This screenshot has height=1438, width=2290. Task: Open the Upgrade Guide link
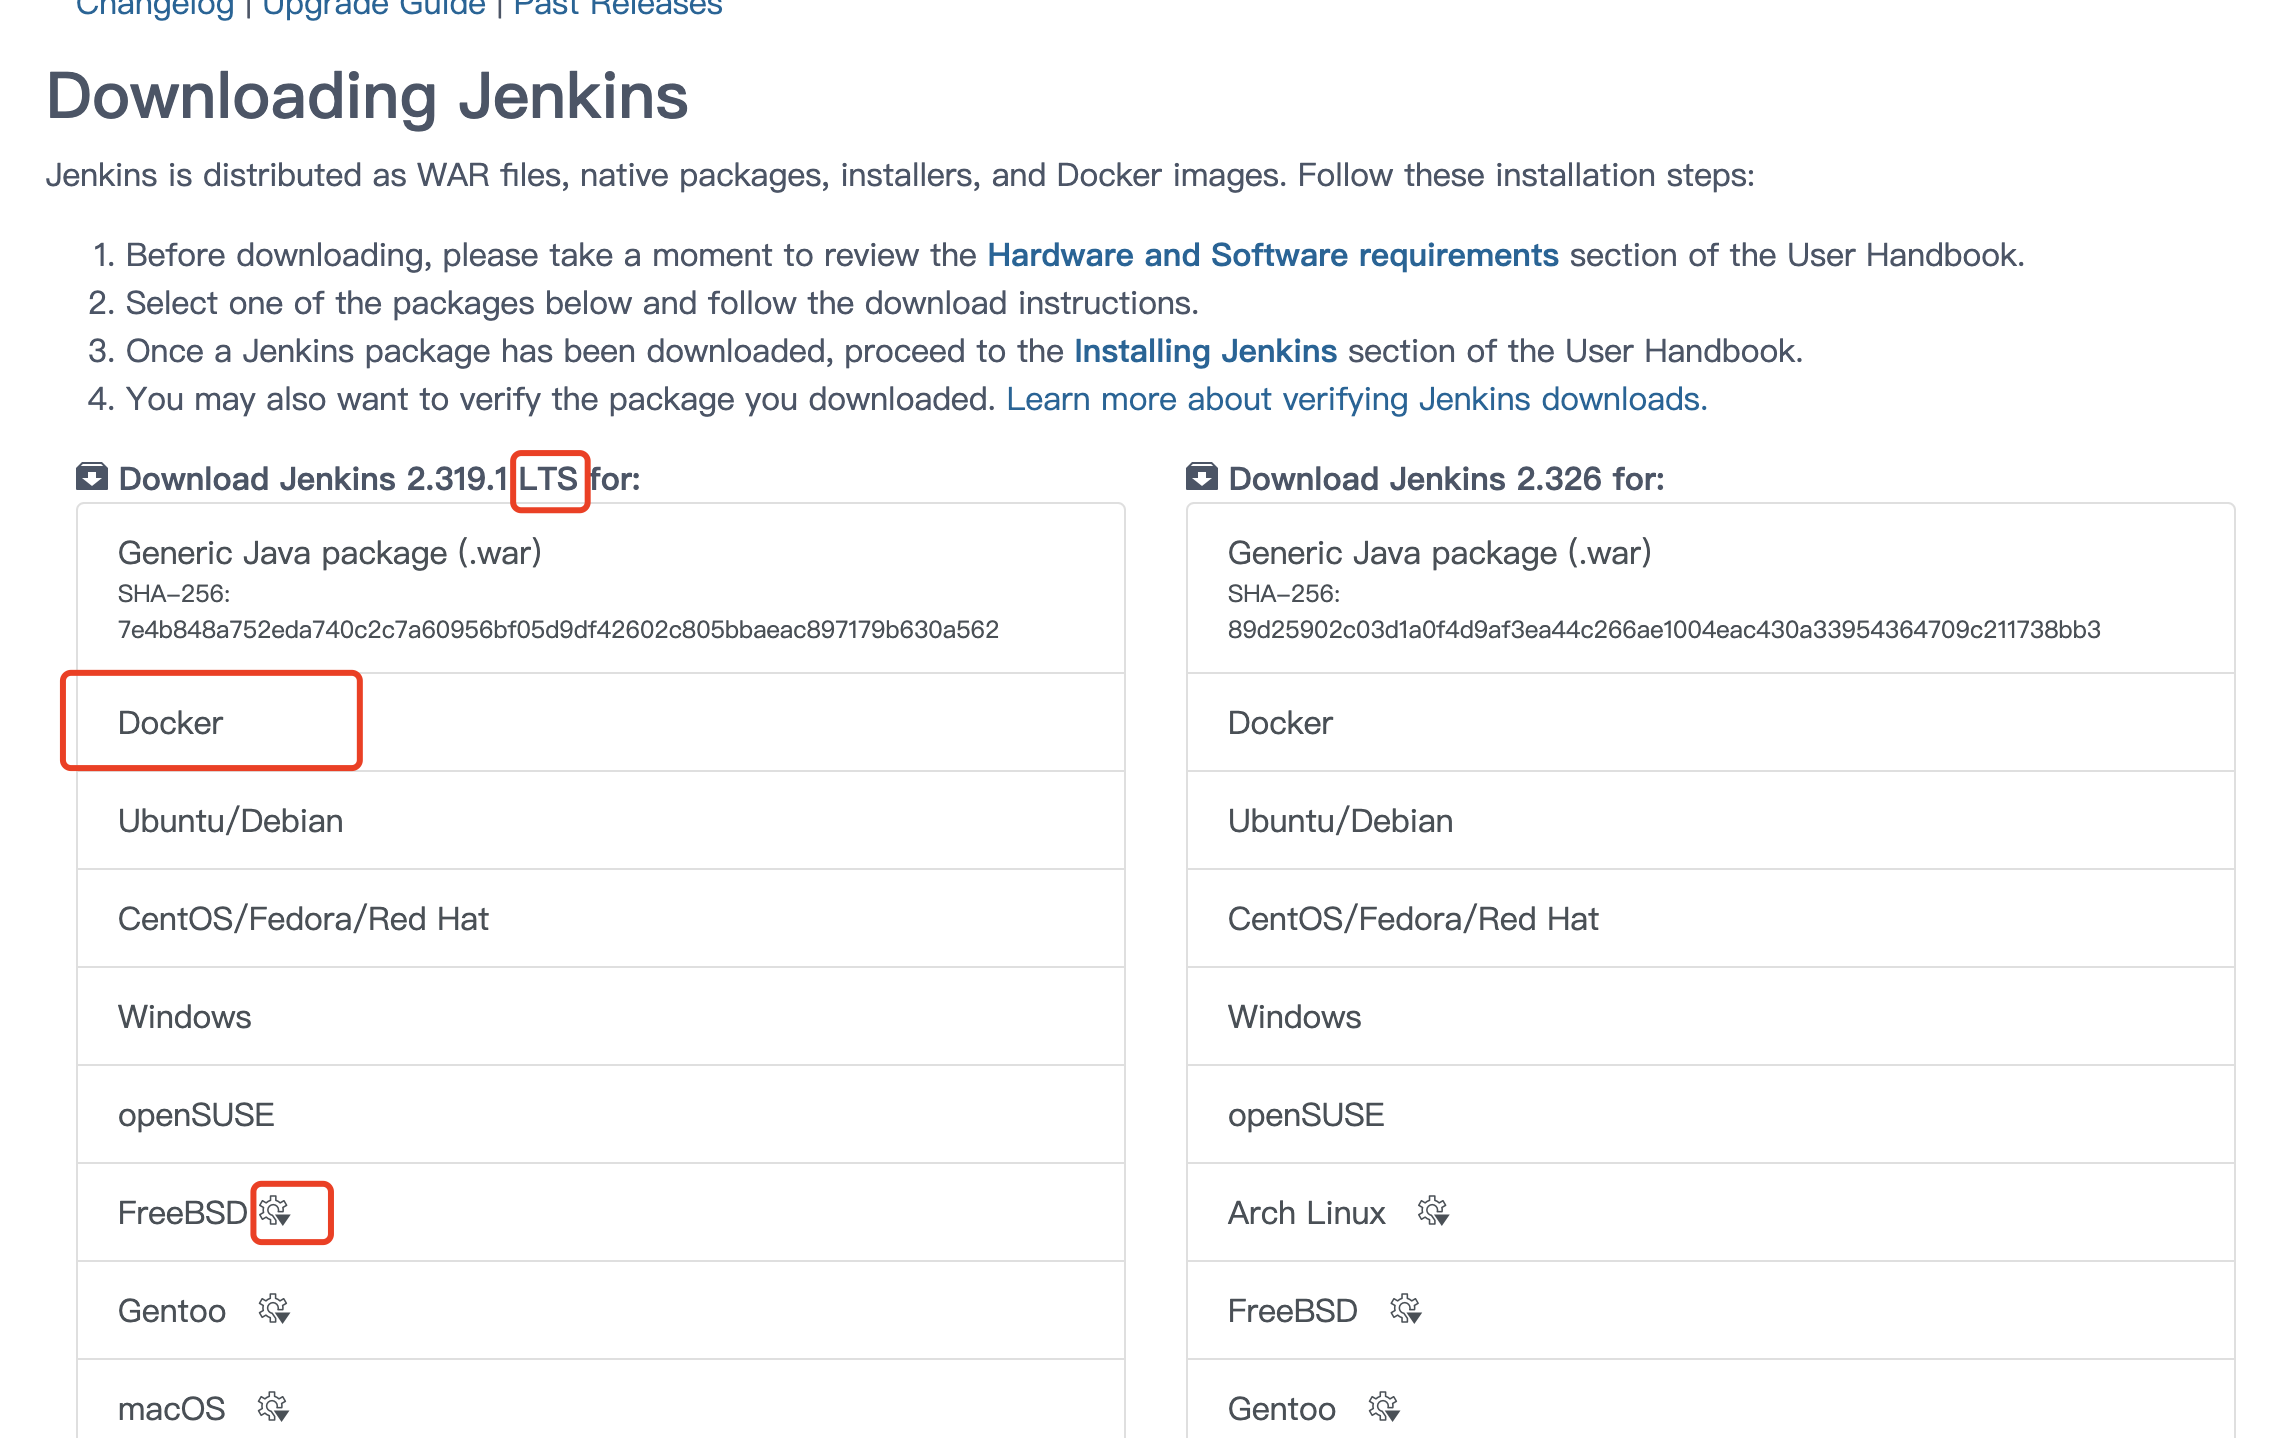click(x=373, y=8)
